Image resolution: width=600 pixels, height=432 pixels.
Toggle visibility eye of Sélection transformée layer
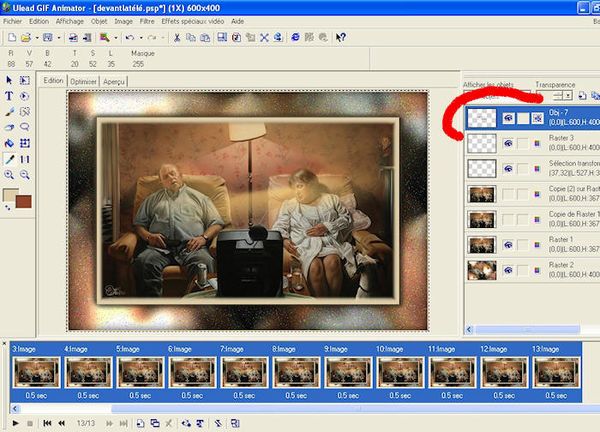tap(508, 169)
